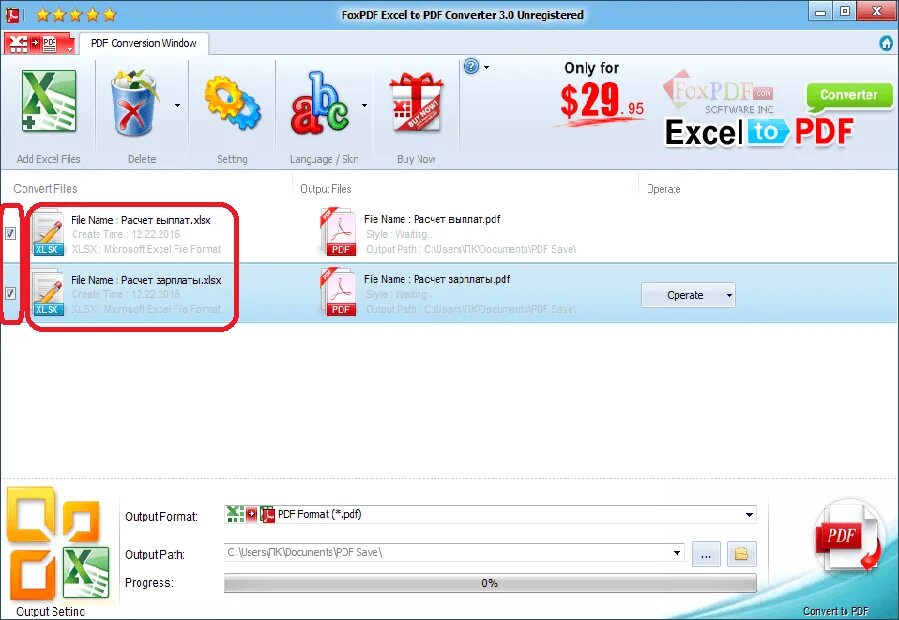Click the Language / Skin abc icon
Viewport: 899px width, 620px height.
[x=319, y=103]
